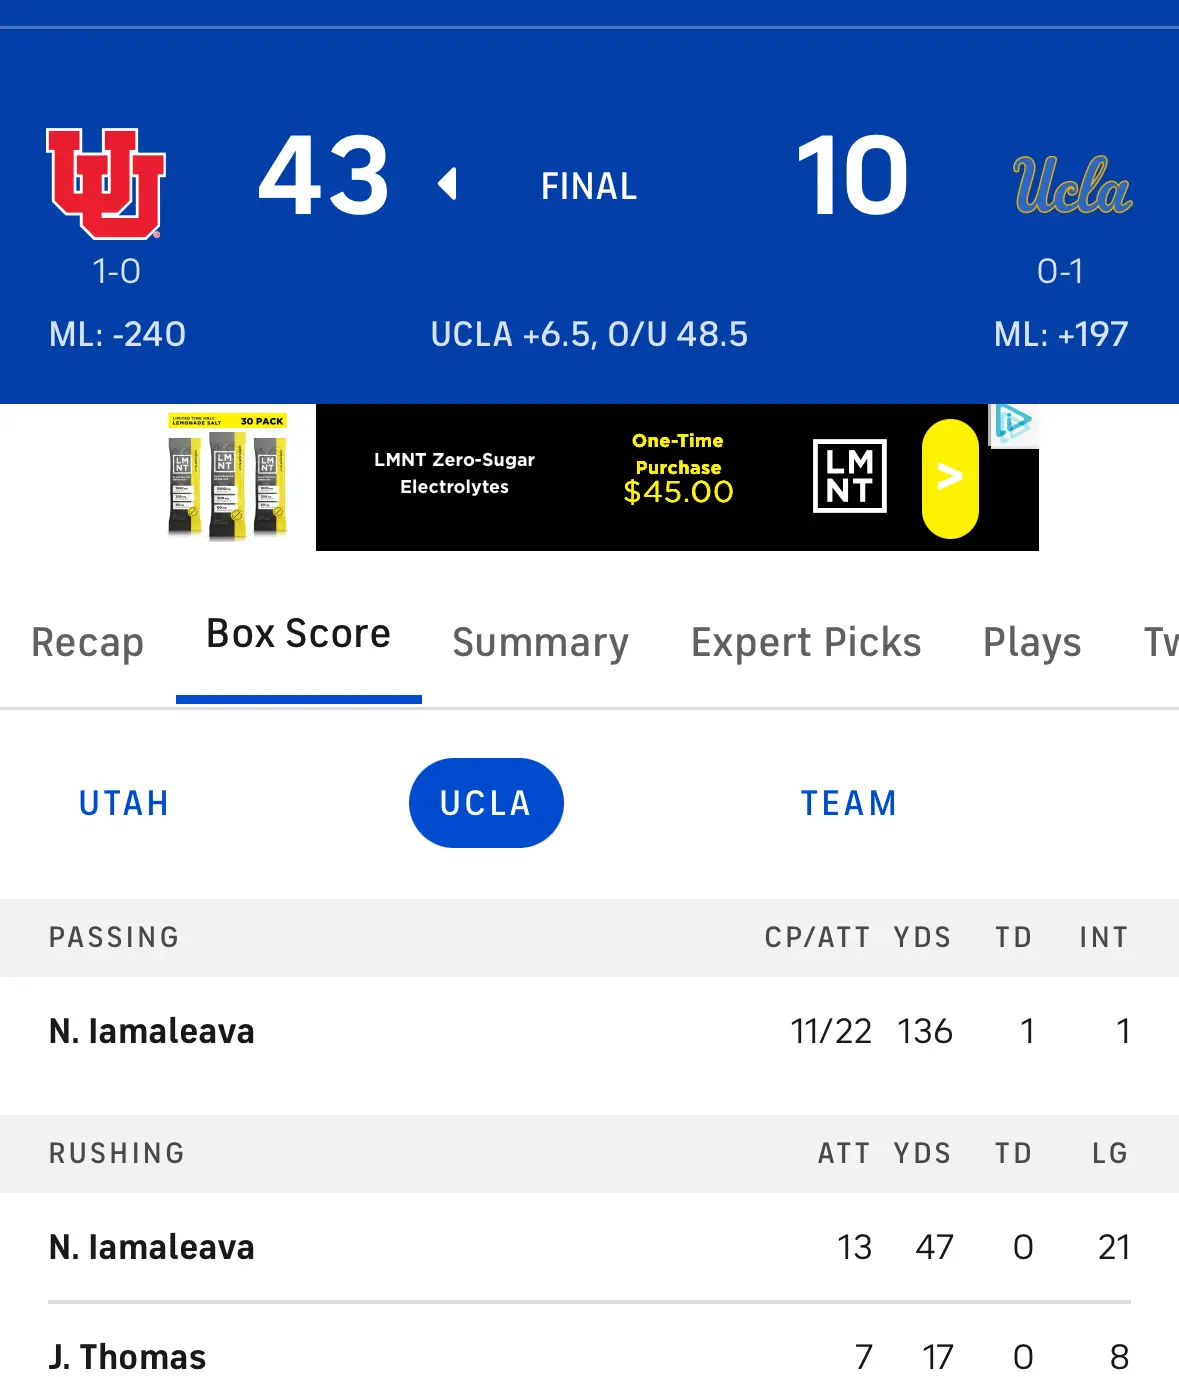This screenshot has width=1179, height=1377.
Task: Select the Box Score tab
Action: point(298,633)
